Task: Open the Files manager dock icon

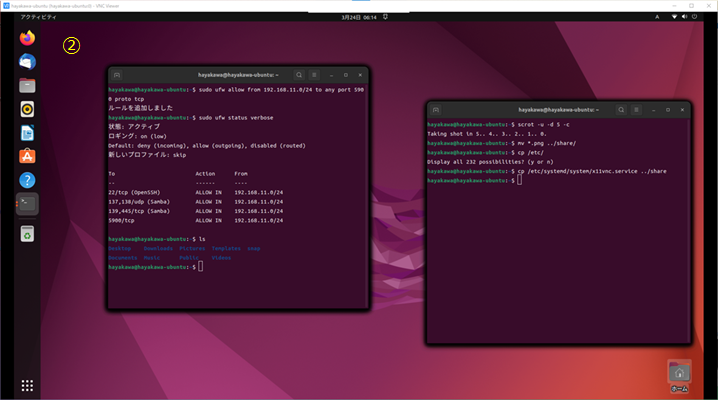Action: coord(27,85)
